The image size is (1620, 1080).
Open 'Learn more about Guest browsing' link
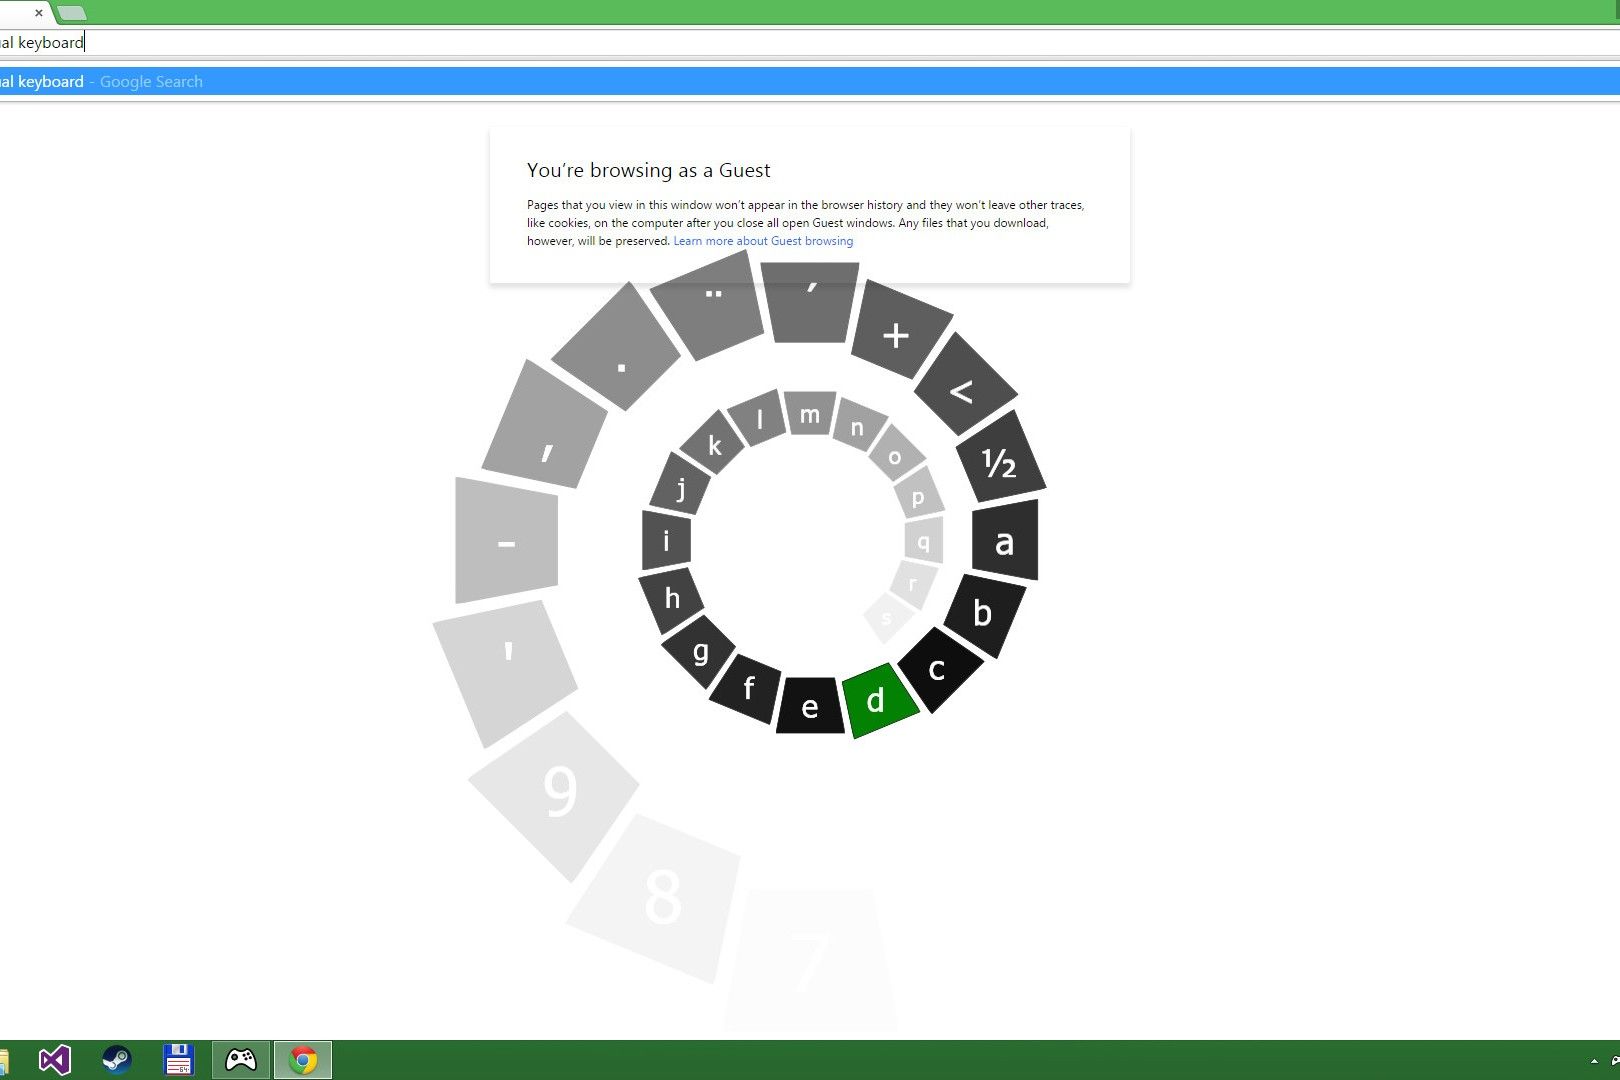tap(763, 241)
